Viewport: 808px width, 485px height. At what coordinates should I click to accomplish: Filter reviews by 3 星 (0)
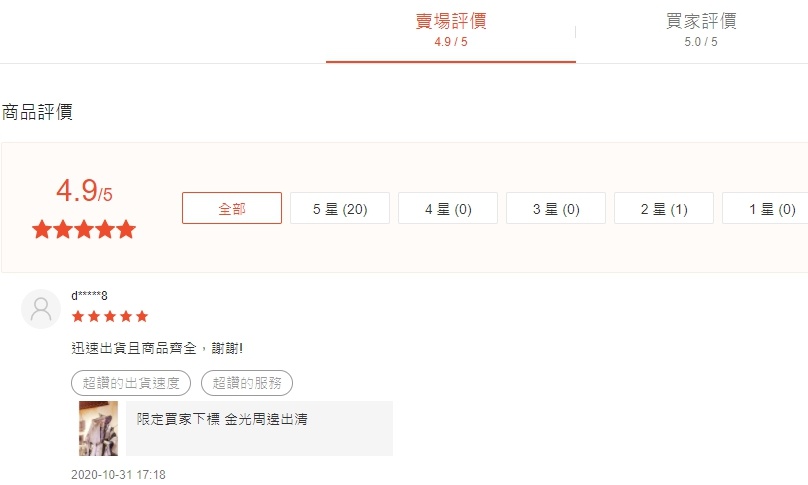(x=556, y=208)
